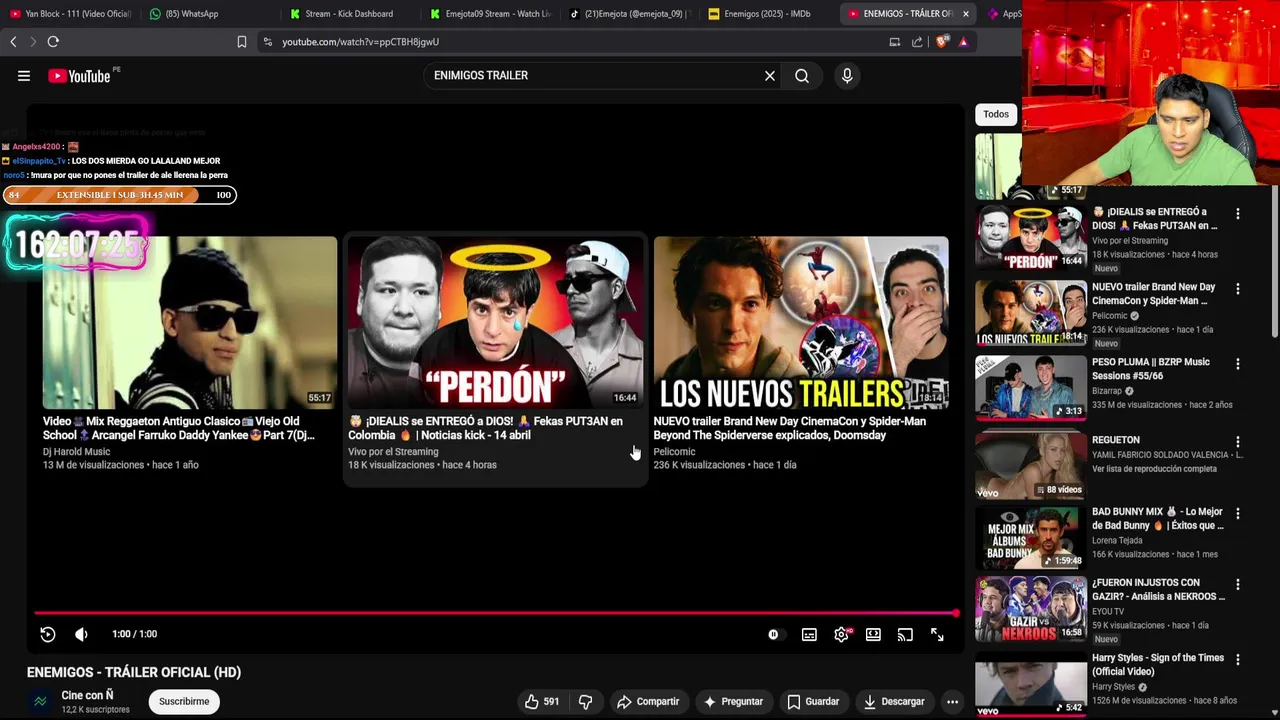Seek on the red progress bar
The image size is (1280, 720).
495,613
